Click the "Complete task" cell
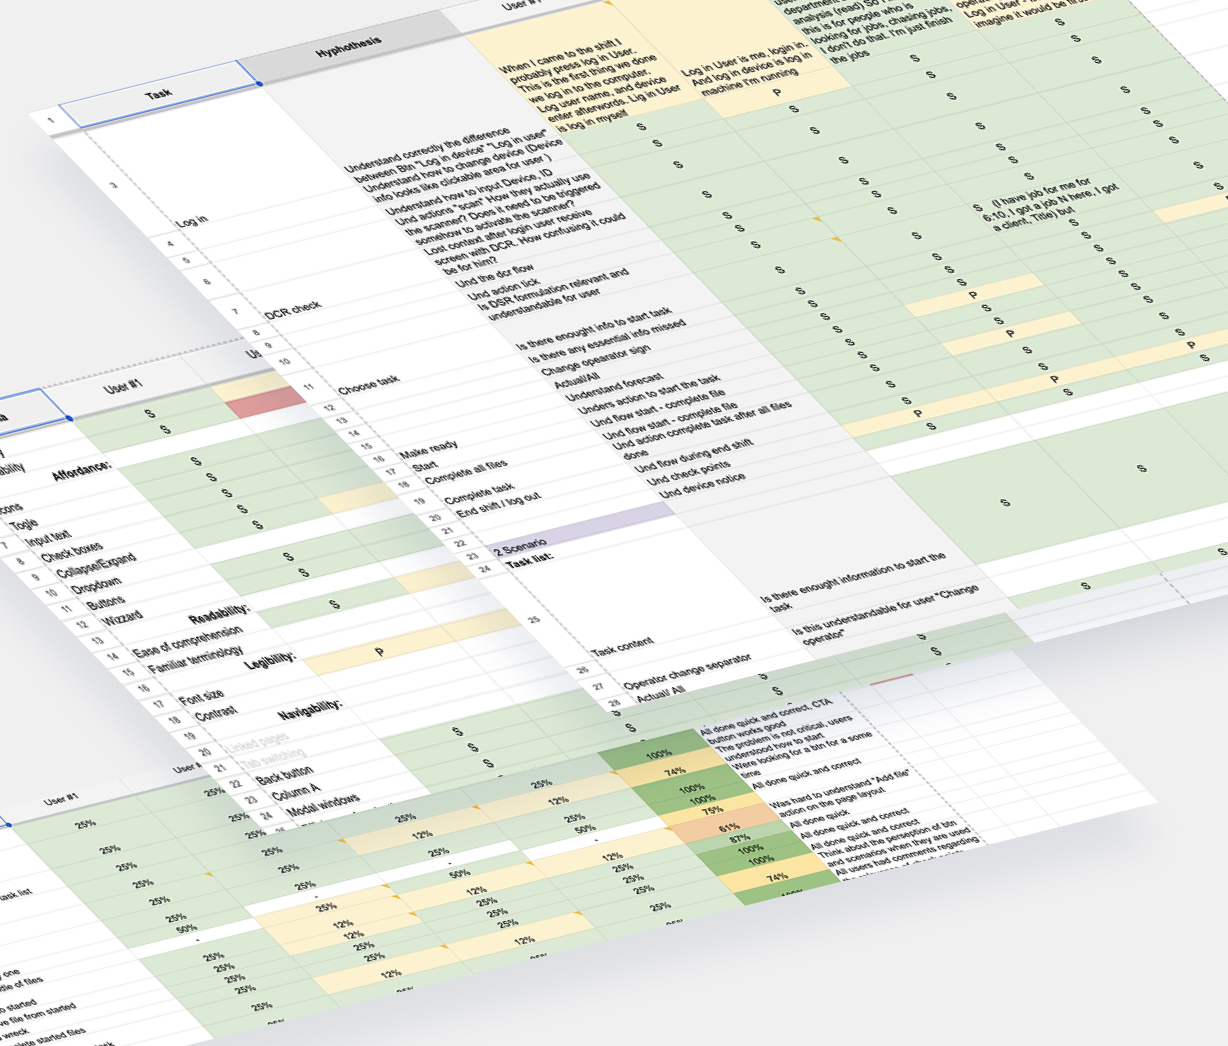 point(479,492)
